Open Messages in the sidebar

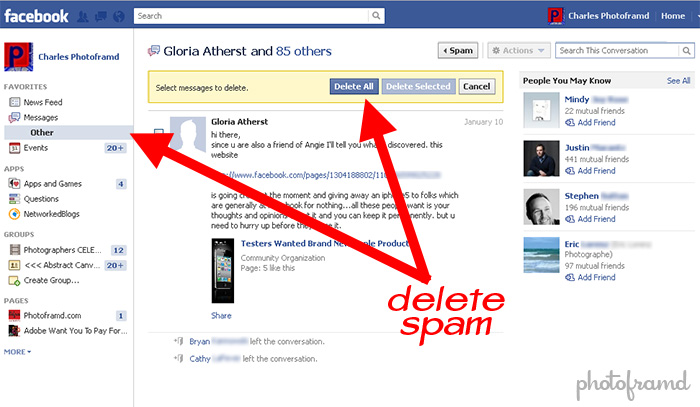point(41,117)
